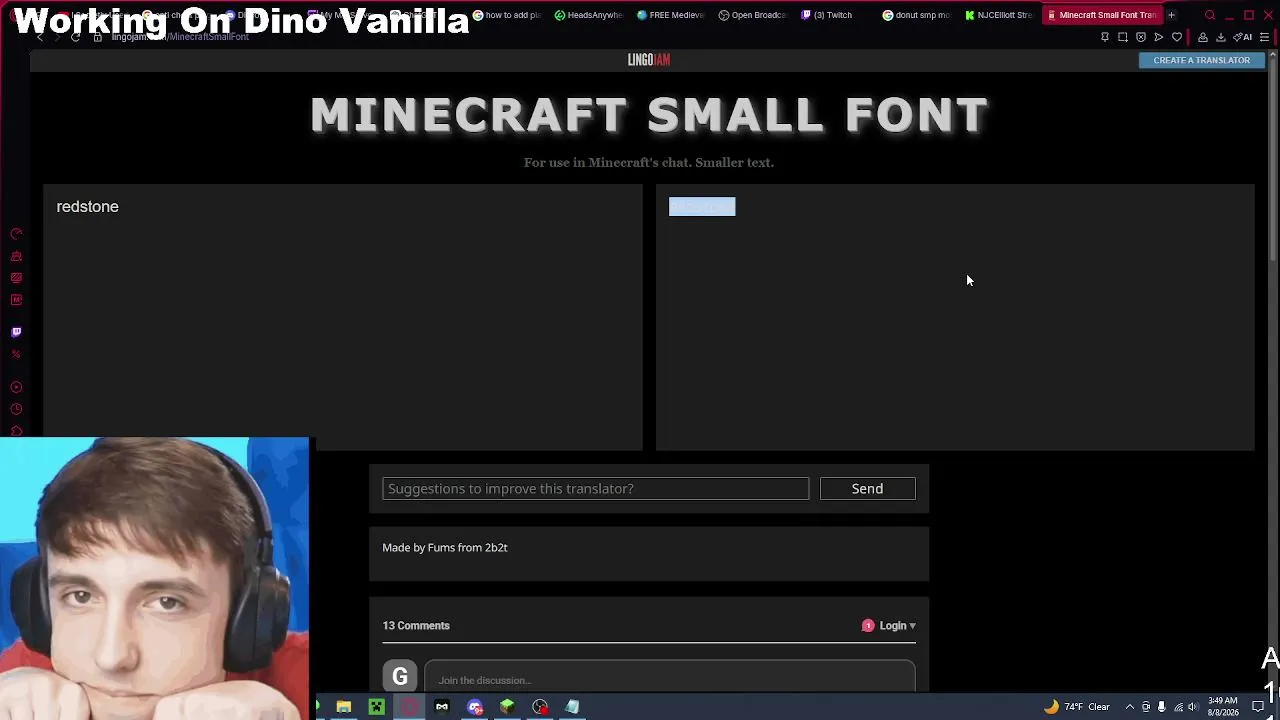Screen dimensions: 1280x720
Task: Expand the Login dropdown in comments
Action: (897, 626)
